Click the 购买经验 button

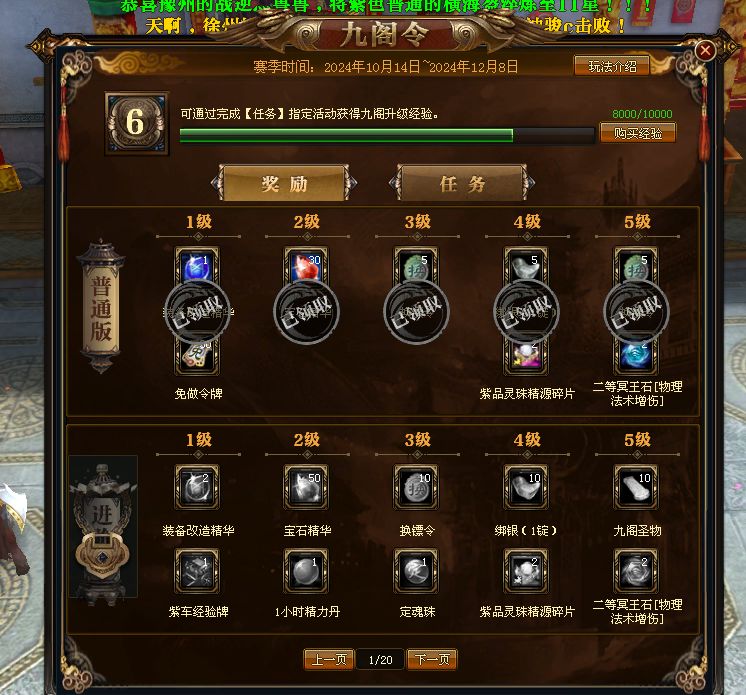point(638,133)
